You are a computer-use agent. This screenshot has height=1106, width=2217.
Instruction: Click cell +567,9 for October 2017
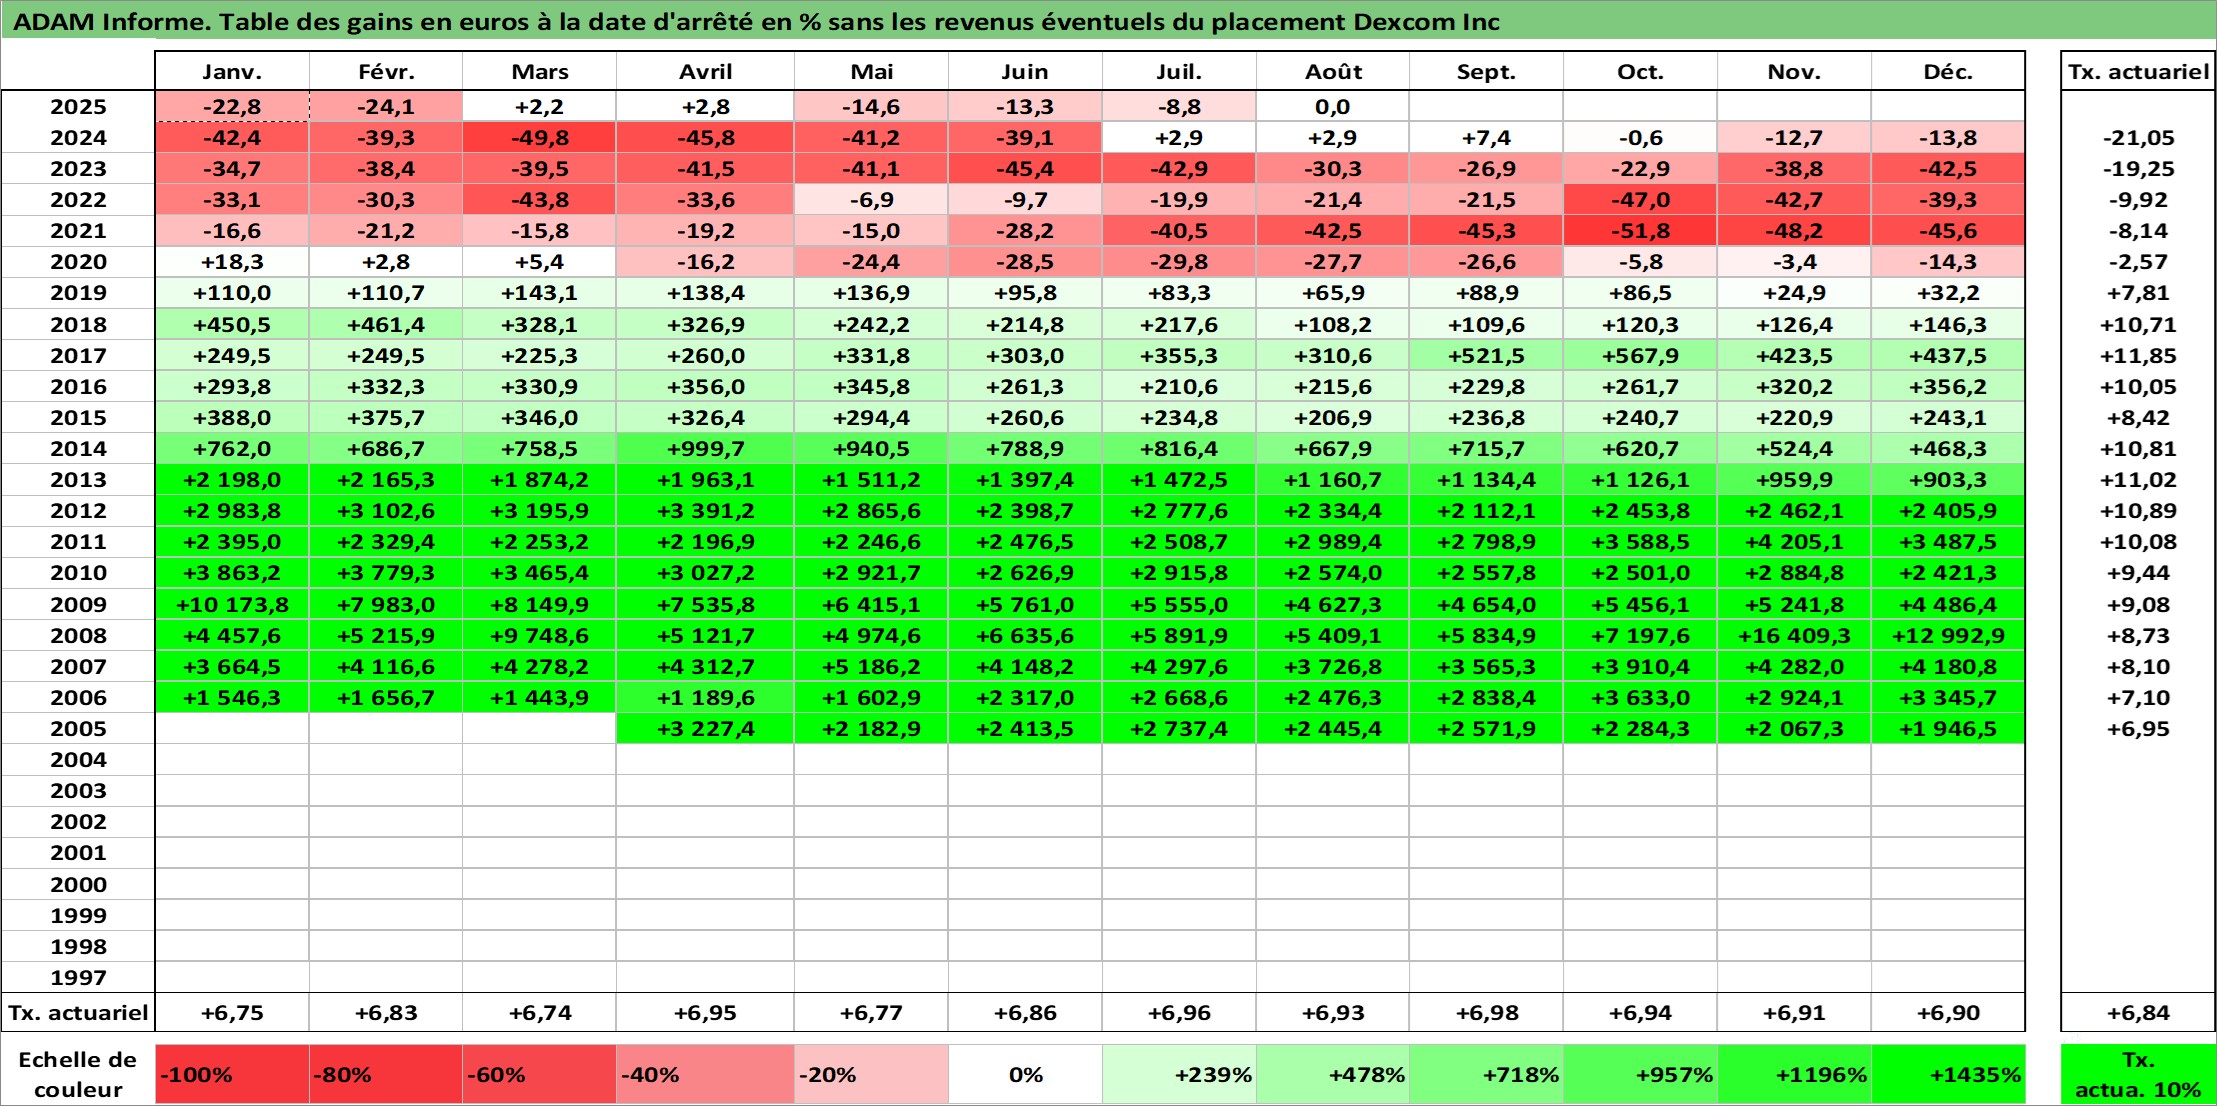[1640, 356]
